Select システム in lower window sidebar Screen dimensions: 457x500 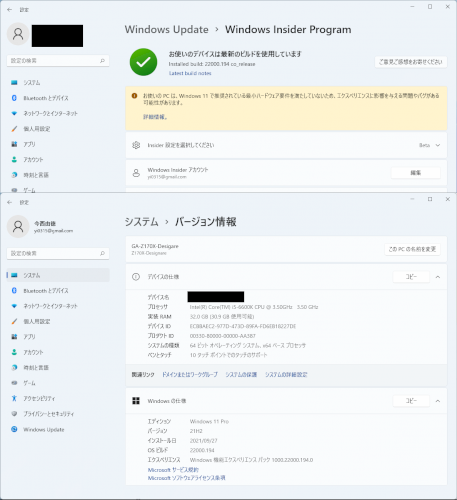[x=58, y=275]
